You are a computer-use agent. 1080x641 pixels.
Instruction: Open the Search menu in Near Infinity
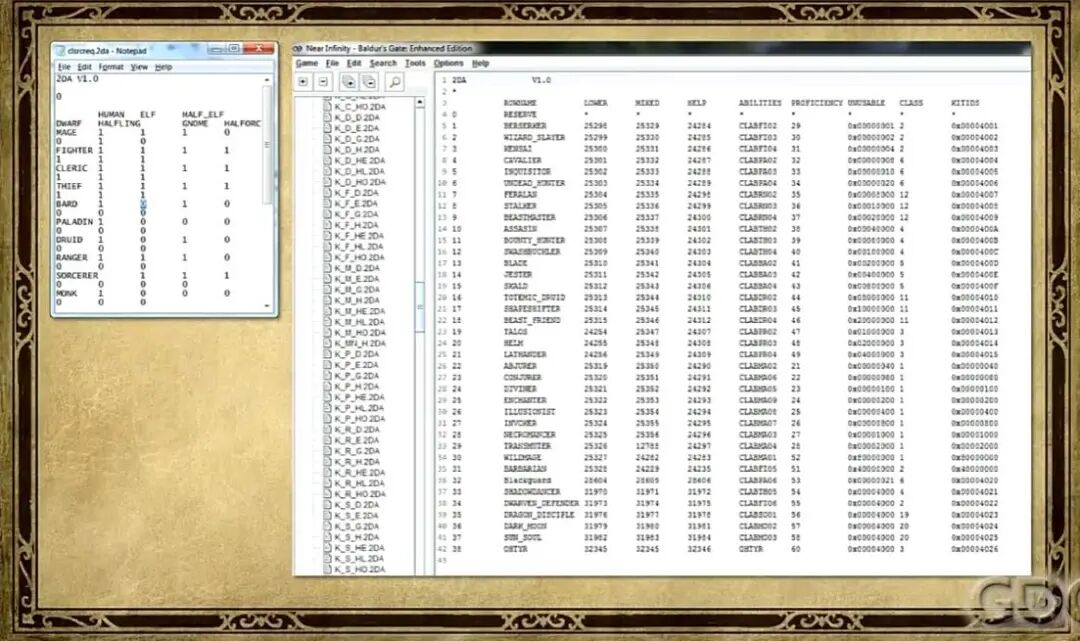[x=383, y=63]
